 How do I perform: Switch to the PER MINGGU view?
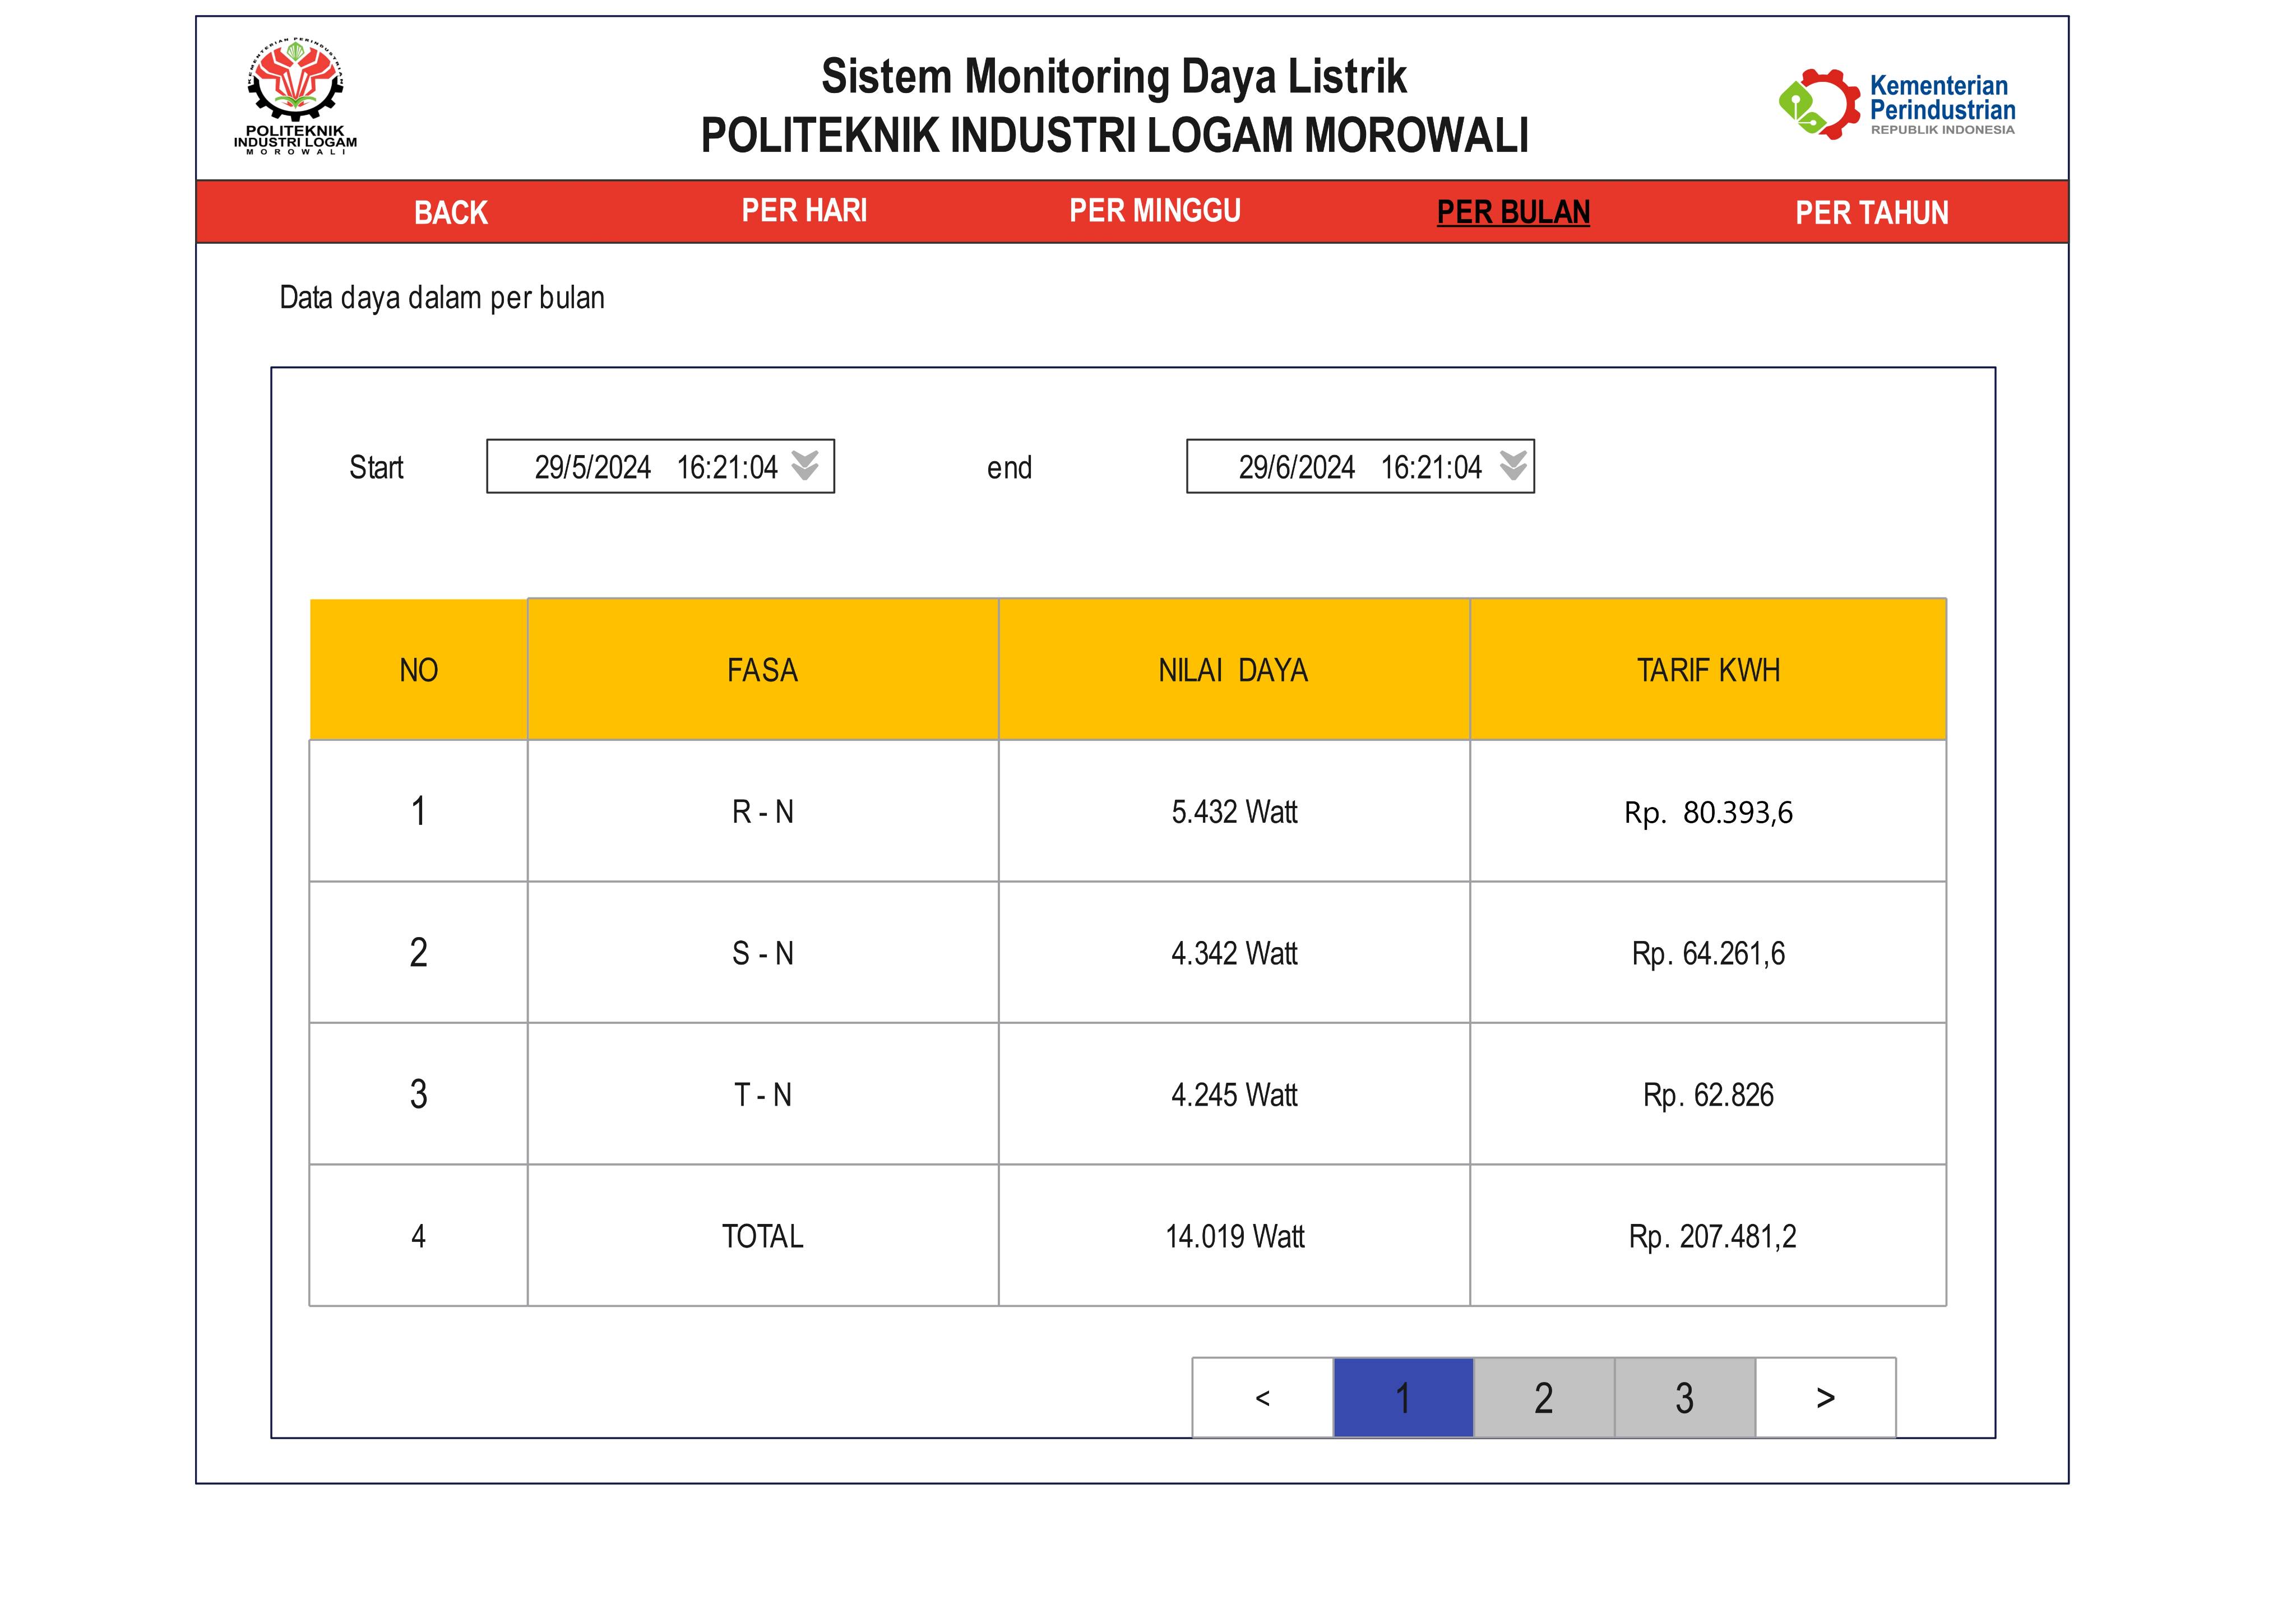coord(1155,211)
